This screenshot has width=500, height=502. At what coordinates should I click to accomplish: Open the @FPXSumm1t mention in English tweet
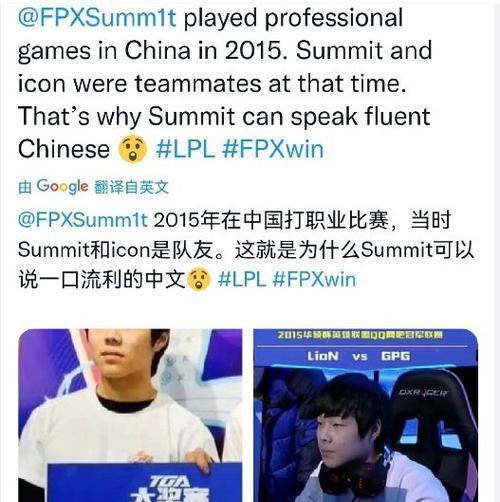pyautogui.click(x=97, y=18)
